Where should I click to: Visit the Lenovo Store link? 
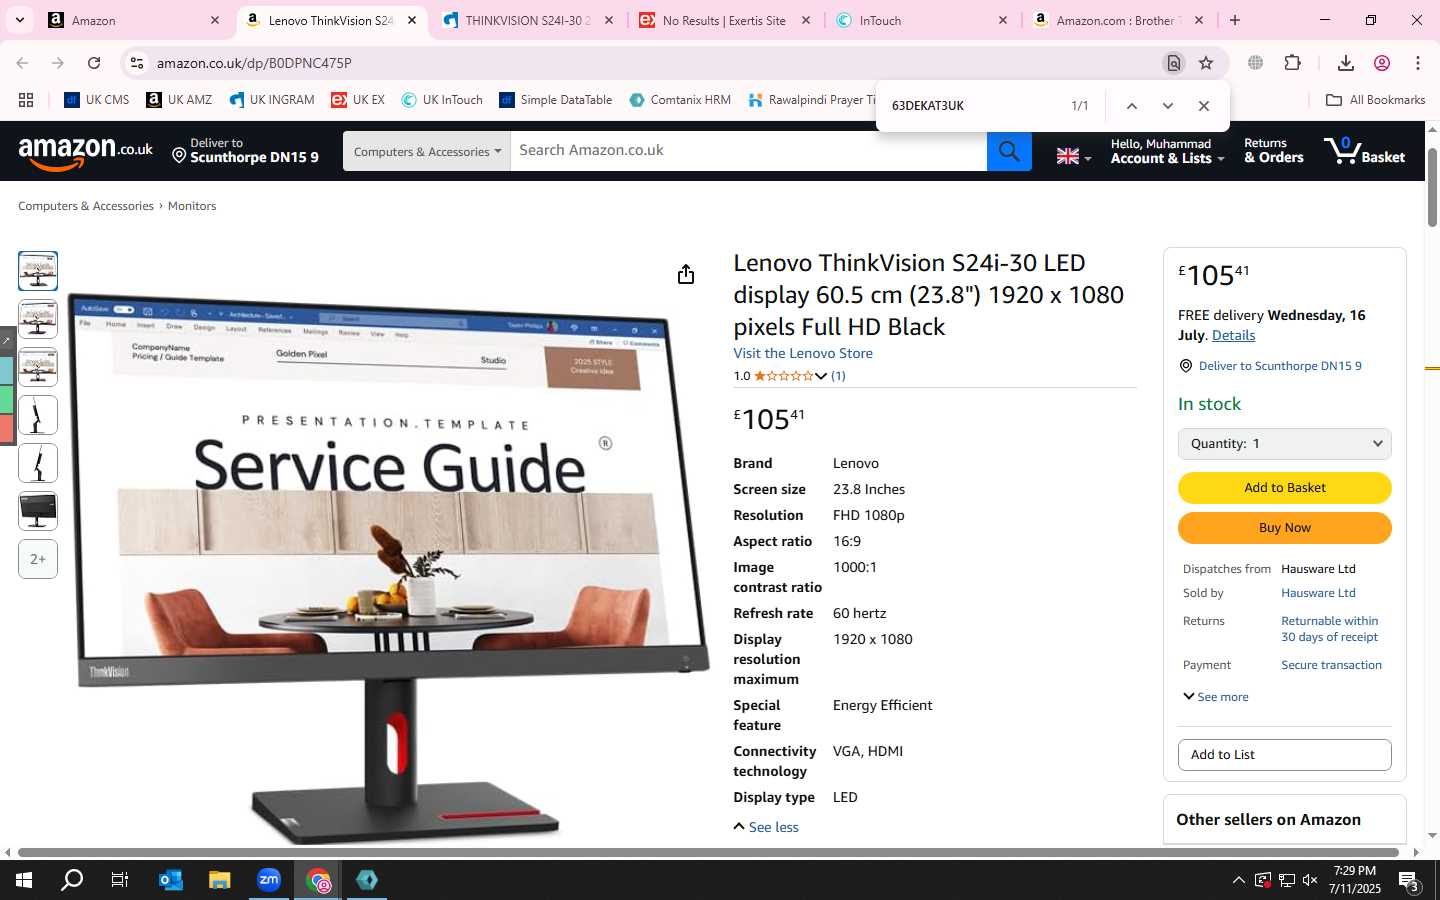803,353
